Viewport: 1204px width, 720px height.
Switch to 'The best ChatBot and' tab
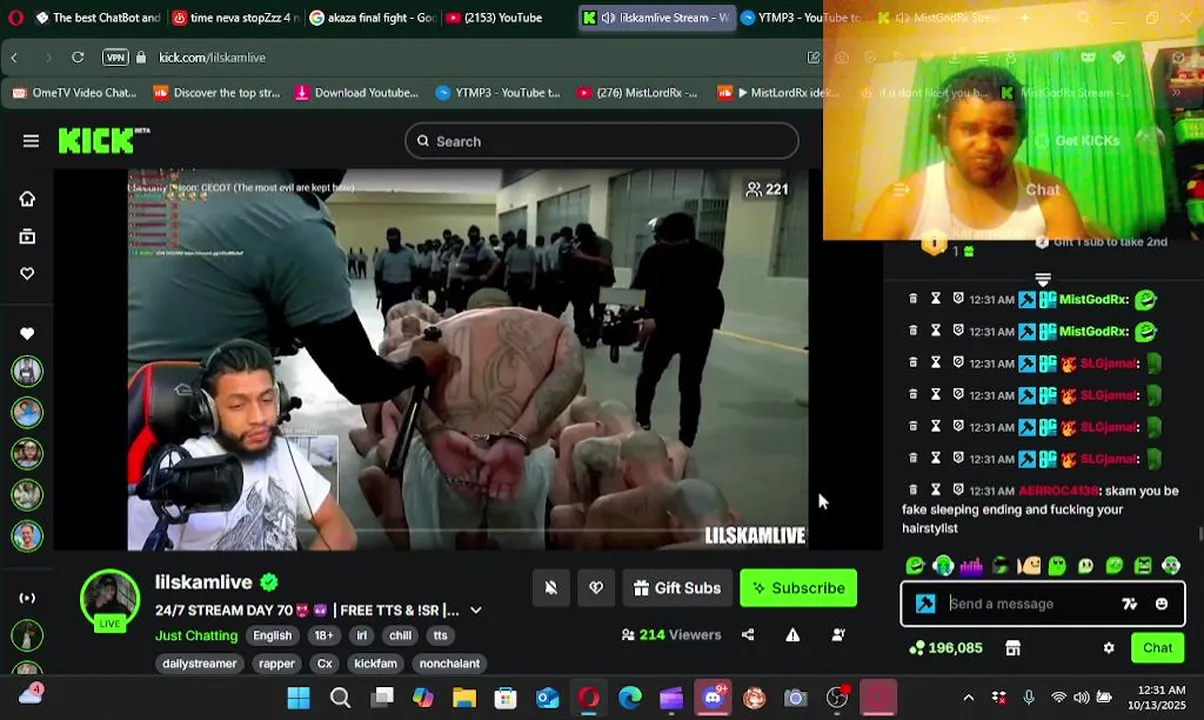click(96, 18)
